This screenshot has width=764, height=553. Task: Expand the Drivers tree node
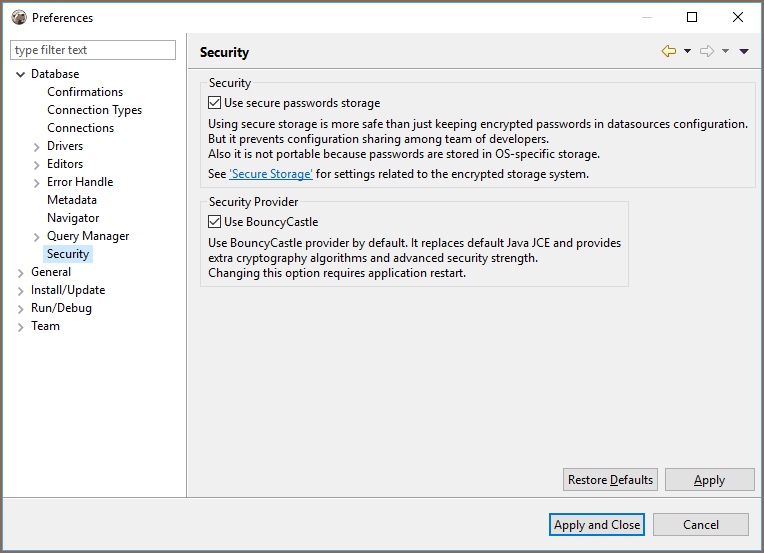pos(37,147)
